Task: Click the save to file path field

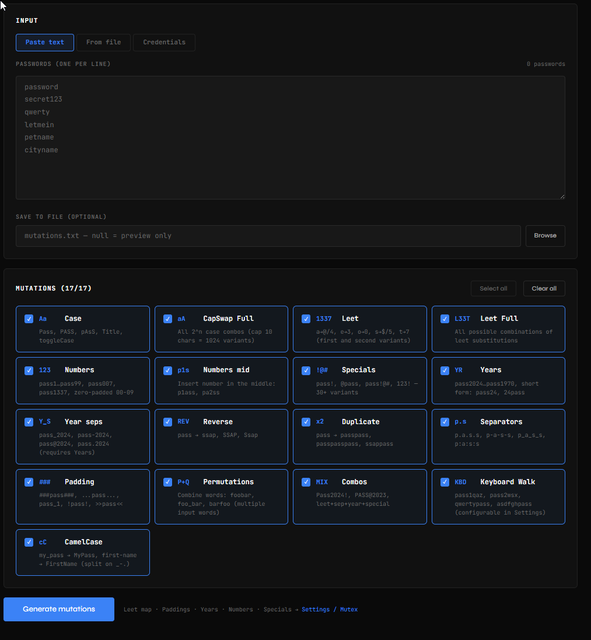Action: (x=268, y=236)
